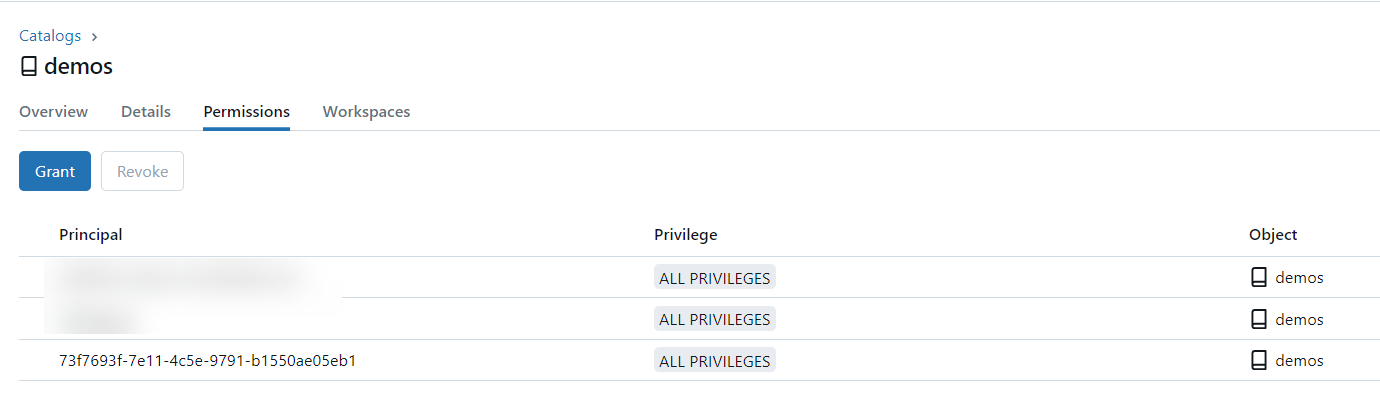Viewport: 1380px width, 400px height.
Task: Click the Principal column header
Action: (x=91, y=235)
